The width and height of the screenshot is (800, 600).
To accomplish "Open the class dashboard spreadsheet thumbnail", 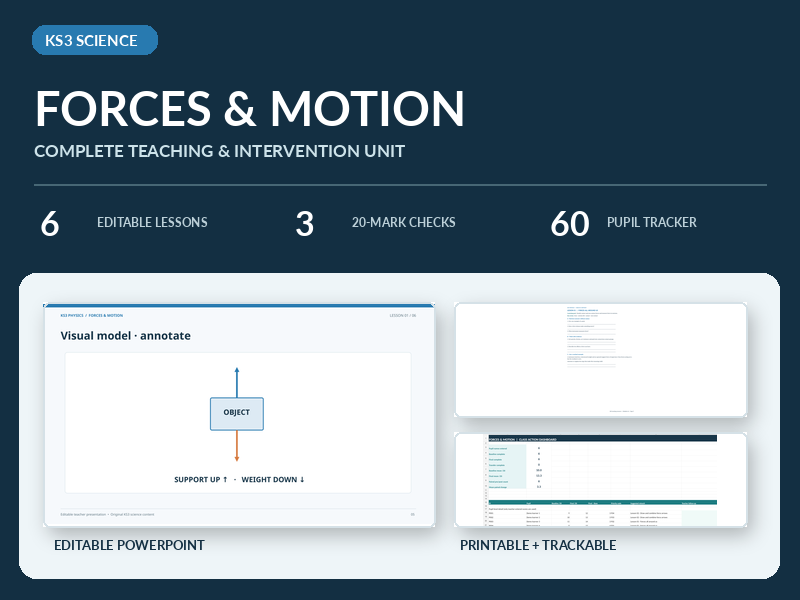I will pos(601,480).
